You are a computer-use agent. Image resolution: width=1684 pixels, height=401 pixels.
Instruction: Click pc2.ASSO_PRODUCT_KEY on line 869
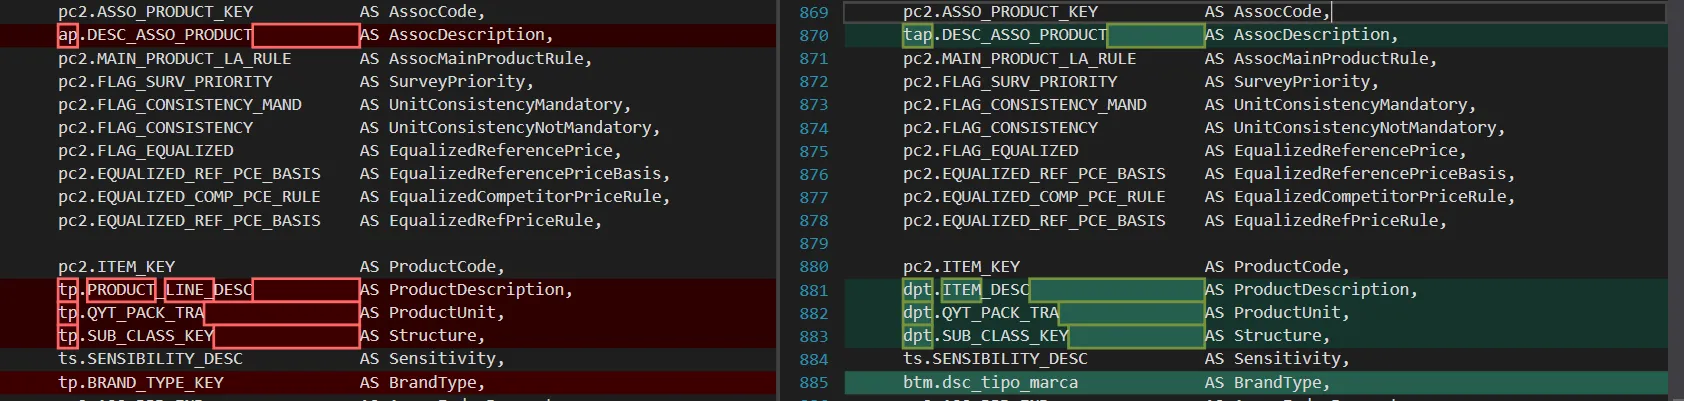pyautogui.click(x=1000, y=12)
